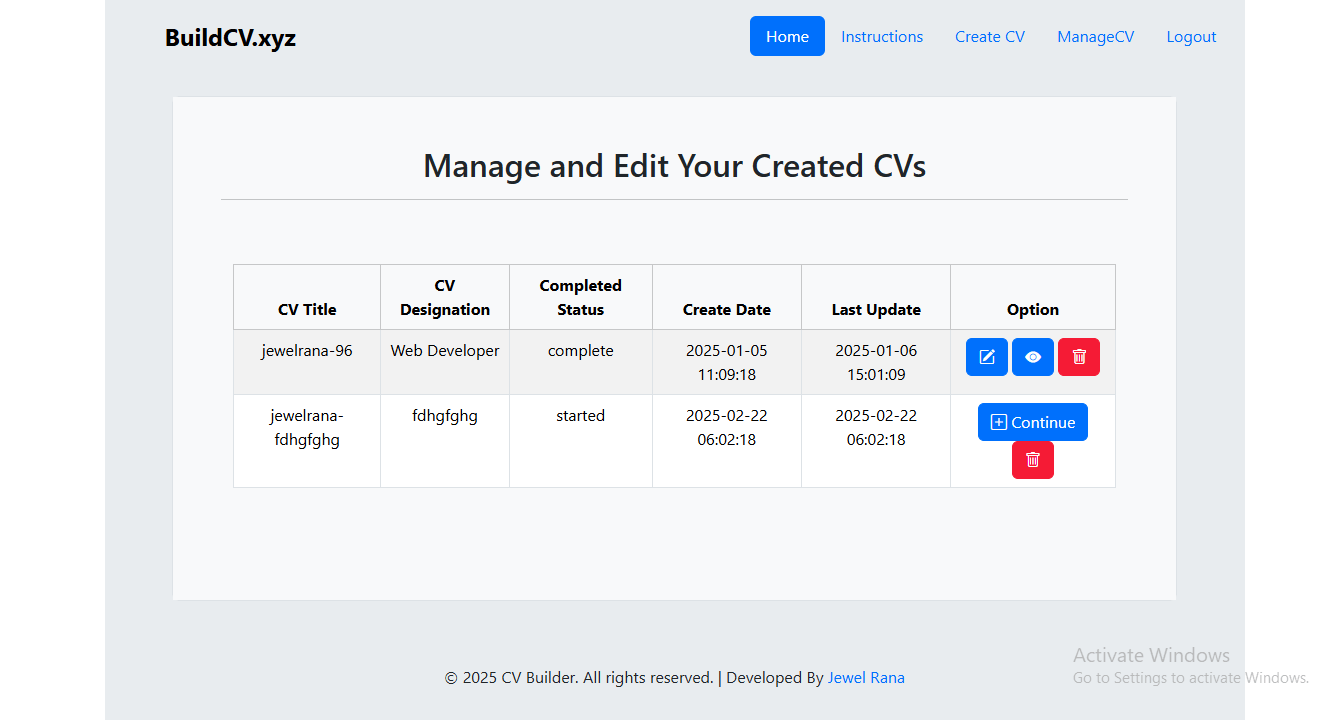Edit the jewelrana-96 CV with pencil icon

click(986, 357)
